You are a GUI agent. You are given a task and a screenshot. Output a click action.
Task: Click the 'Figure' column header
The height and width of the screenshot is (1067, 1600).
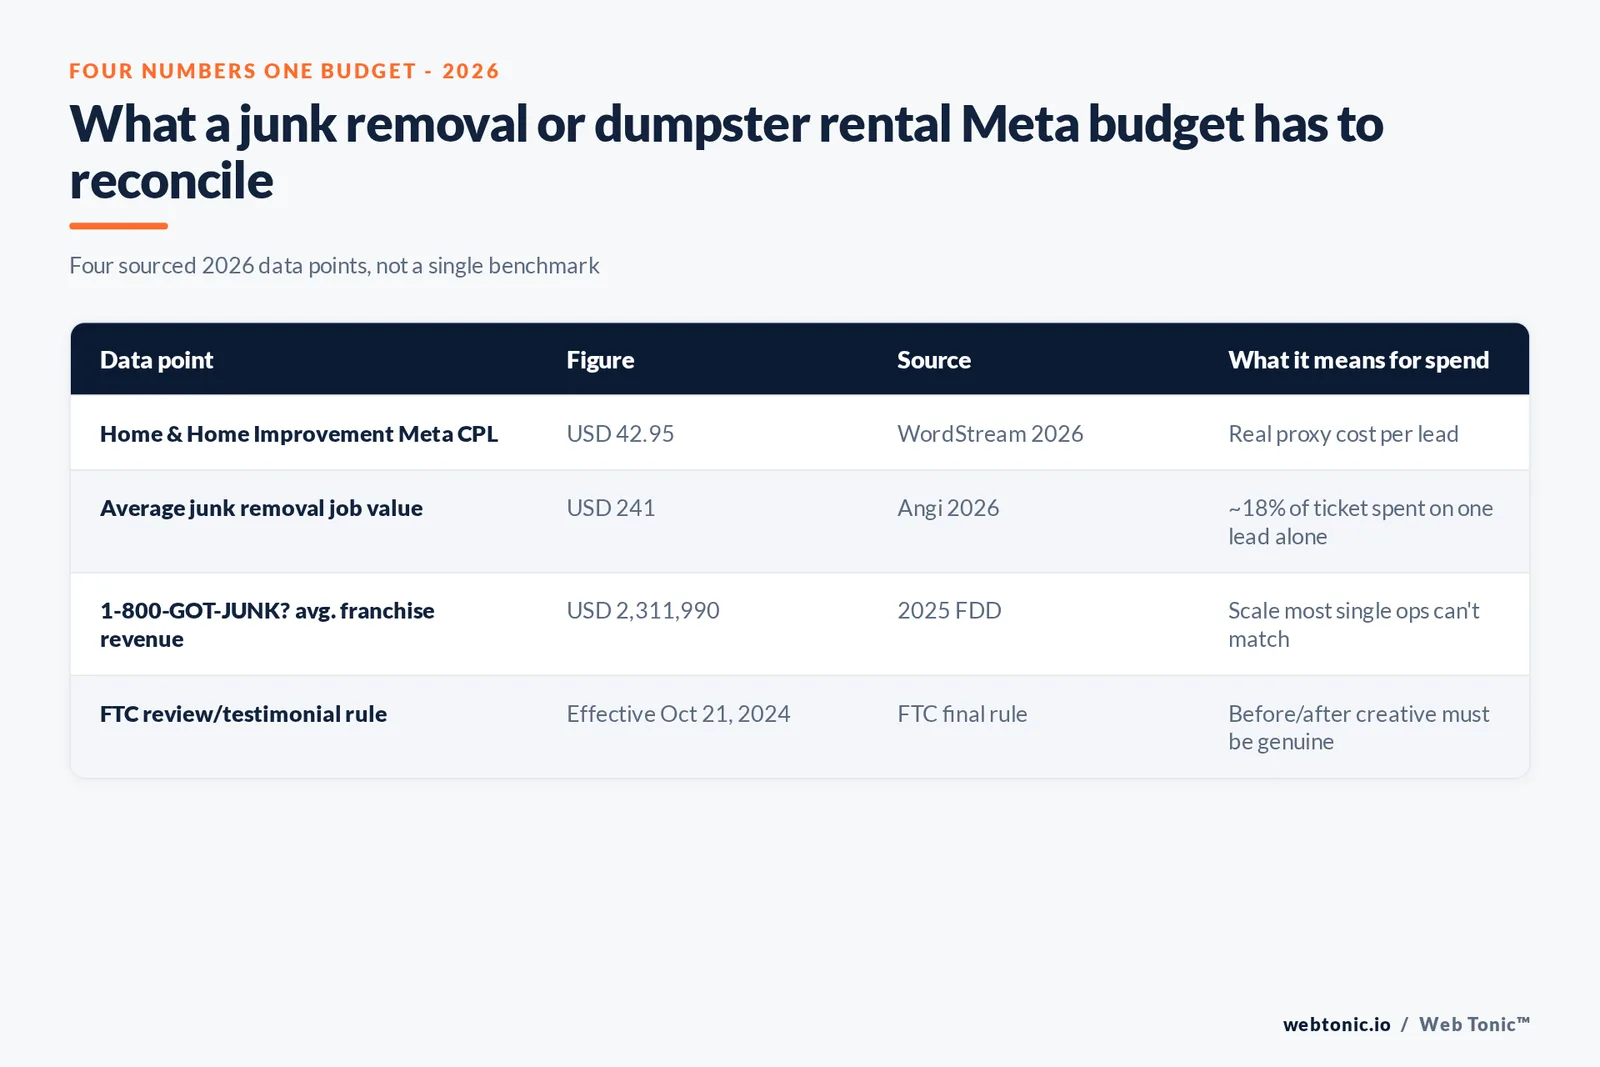tap(600, 360)
